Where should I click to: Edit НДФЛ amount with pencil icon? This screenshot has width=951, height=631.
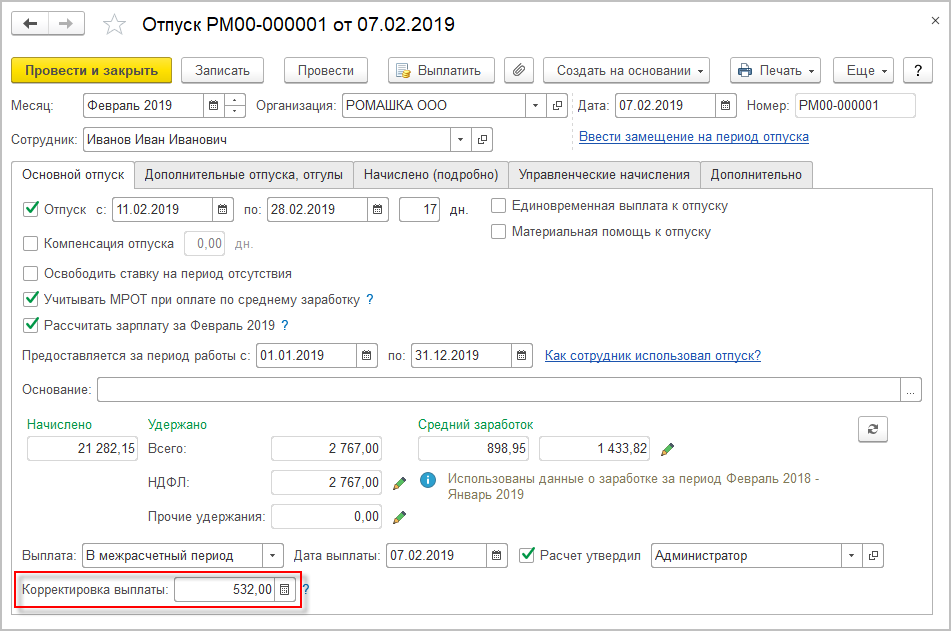point(399,483)
